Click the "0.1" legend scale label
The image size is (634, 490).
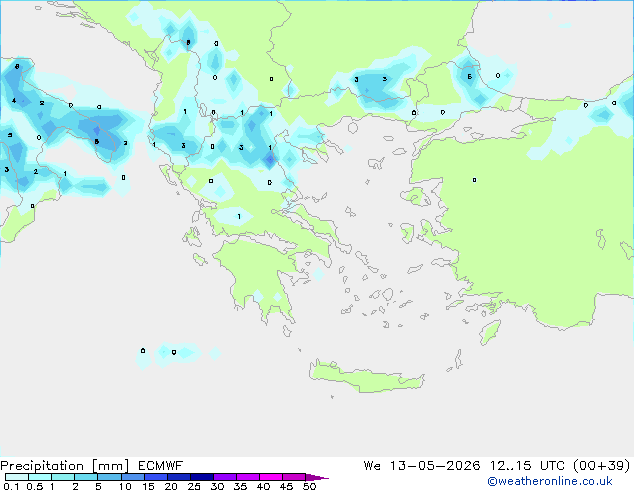11,486
